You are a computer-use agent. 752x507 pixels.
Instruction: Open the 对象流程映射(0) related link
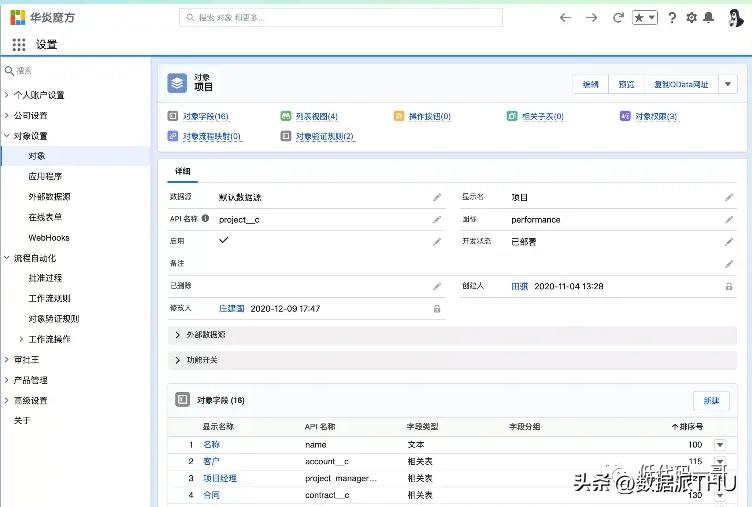(212, 137)
